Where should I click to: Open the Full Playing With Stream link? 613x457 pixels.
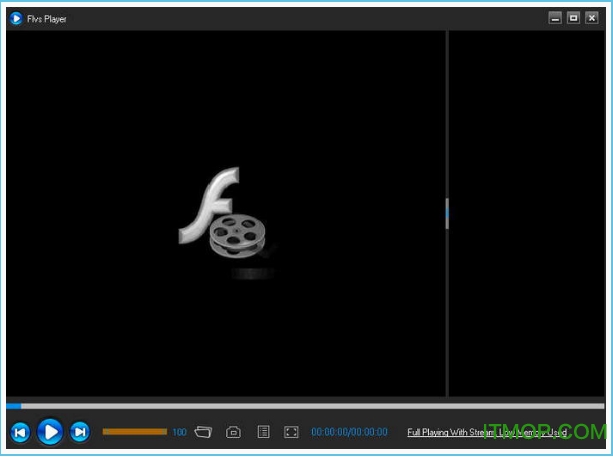point(487,432)
